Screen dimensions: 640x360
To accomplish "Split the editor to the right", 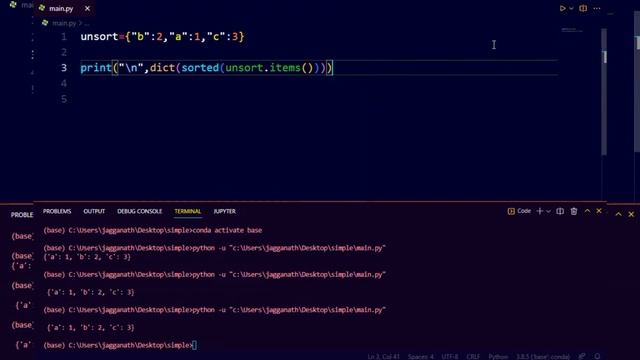I will click(x=583, y=8).
